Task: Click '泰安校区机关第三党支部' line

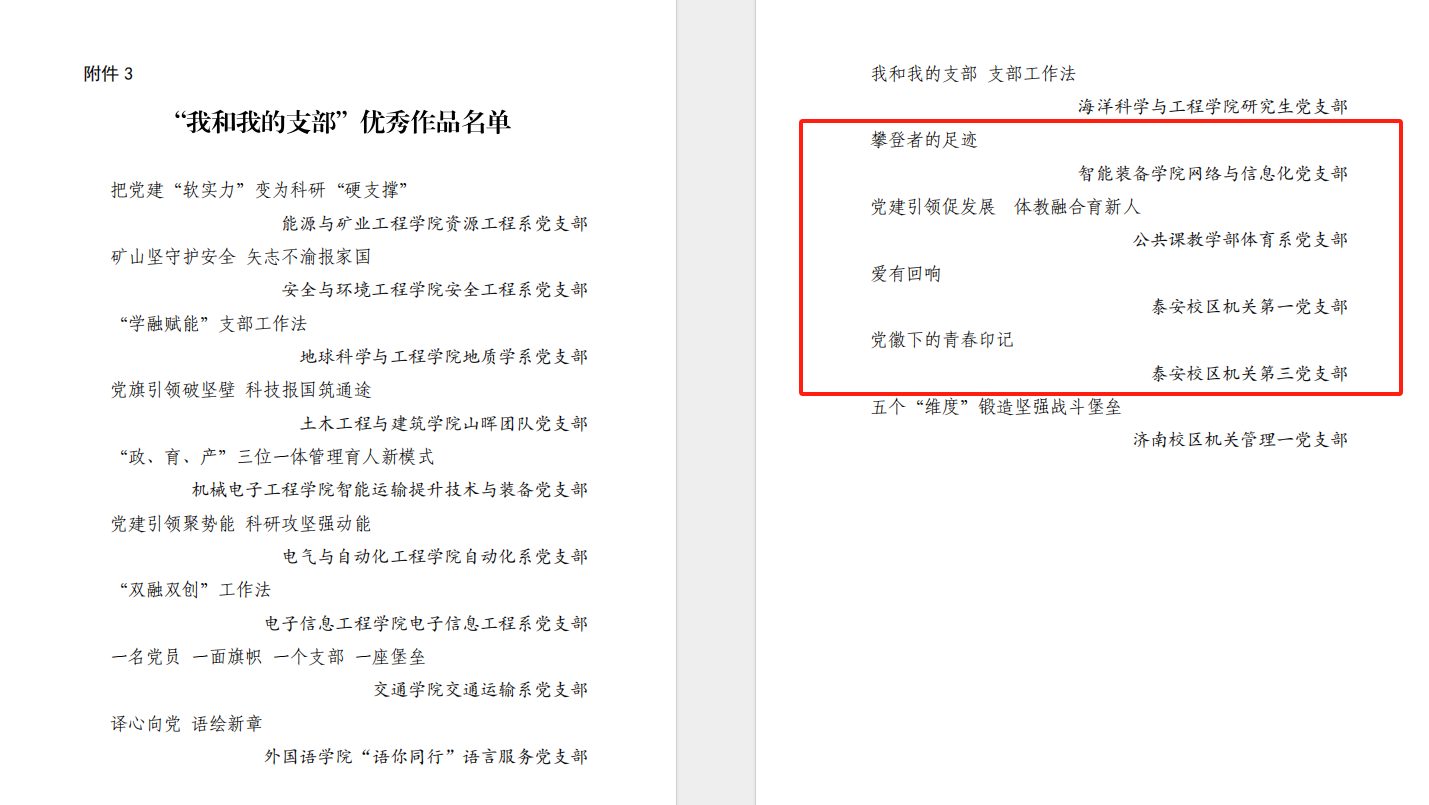Action: (1249, 374)
